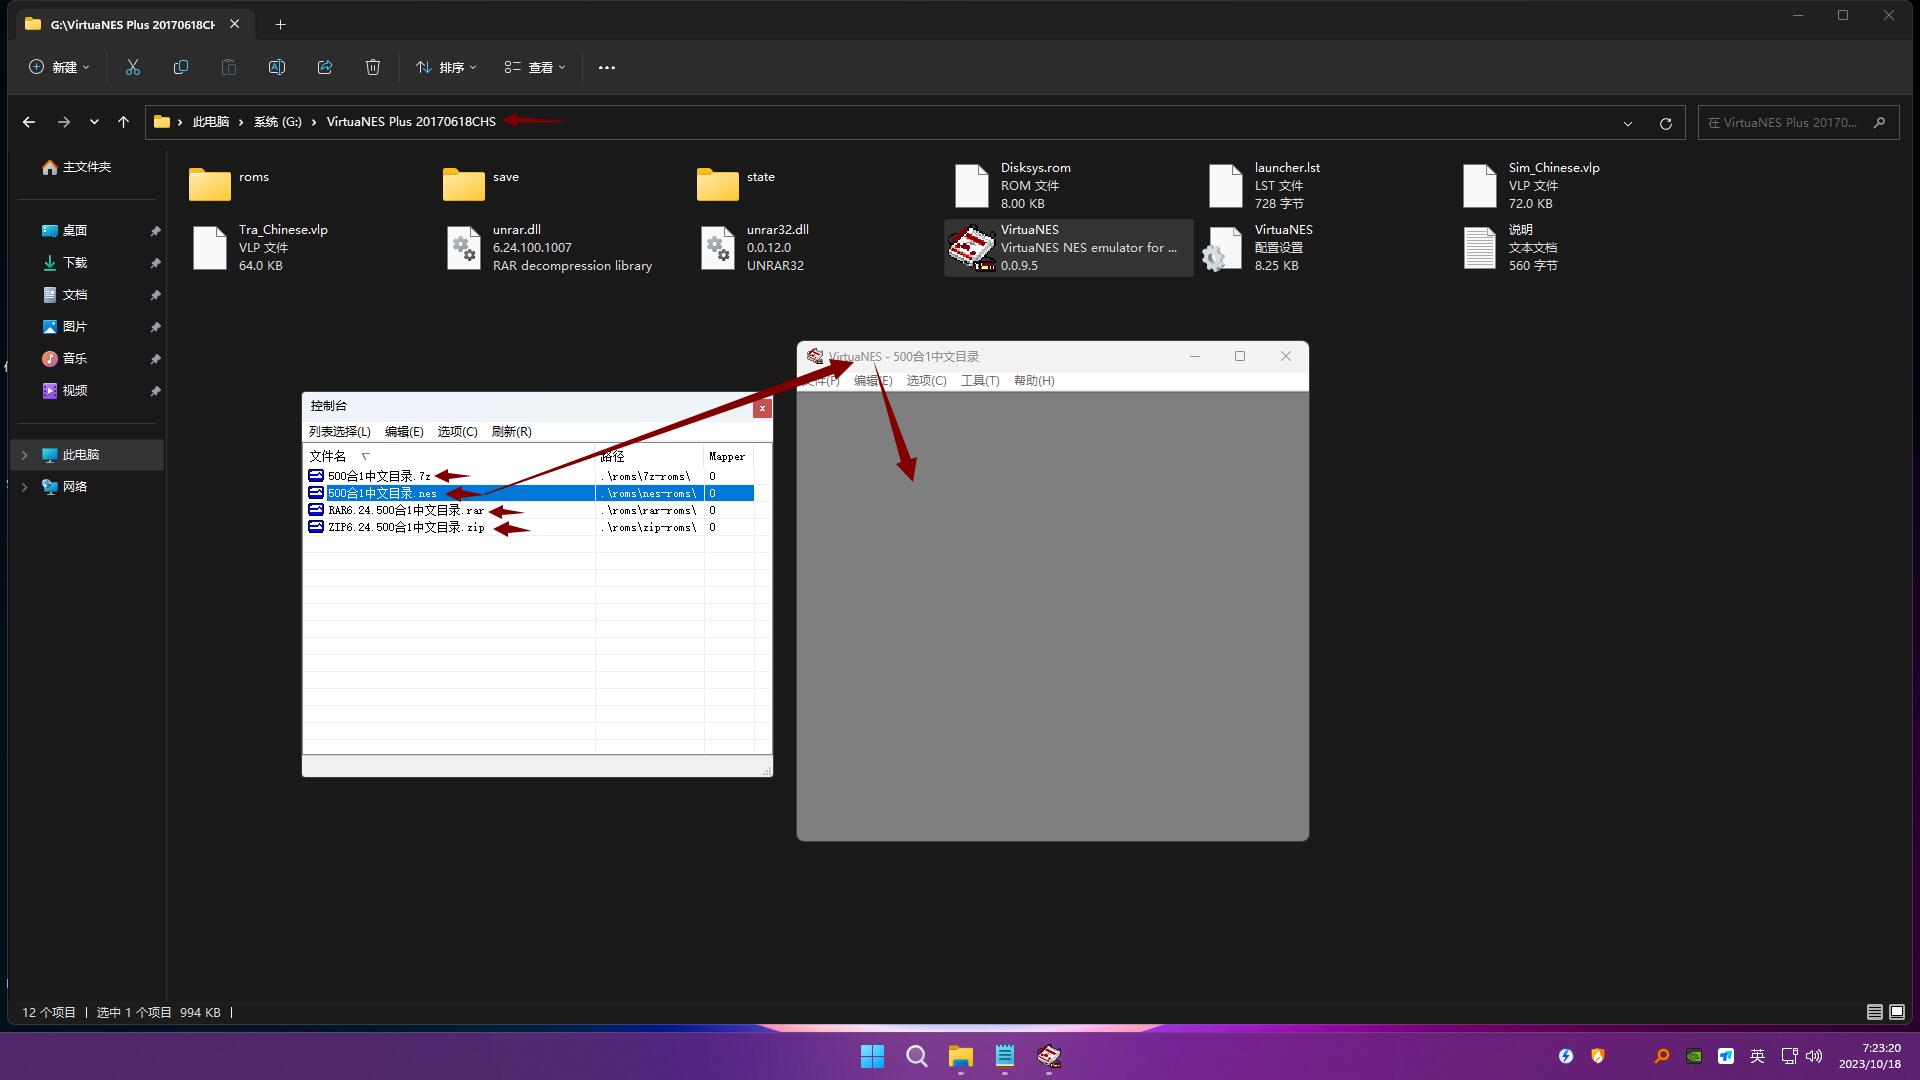Click 此电脑 breadcrumb in address bar
This screenshot has width=1920, height=1080.
coord(211,122)
